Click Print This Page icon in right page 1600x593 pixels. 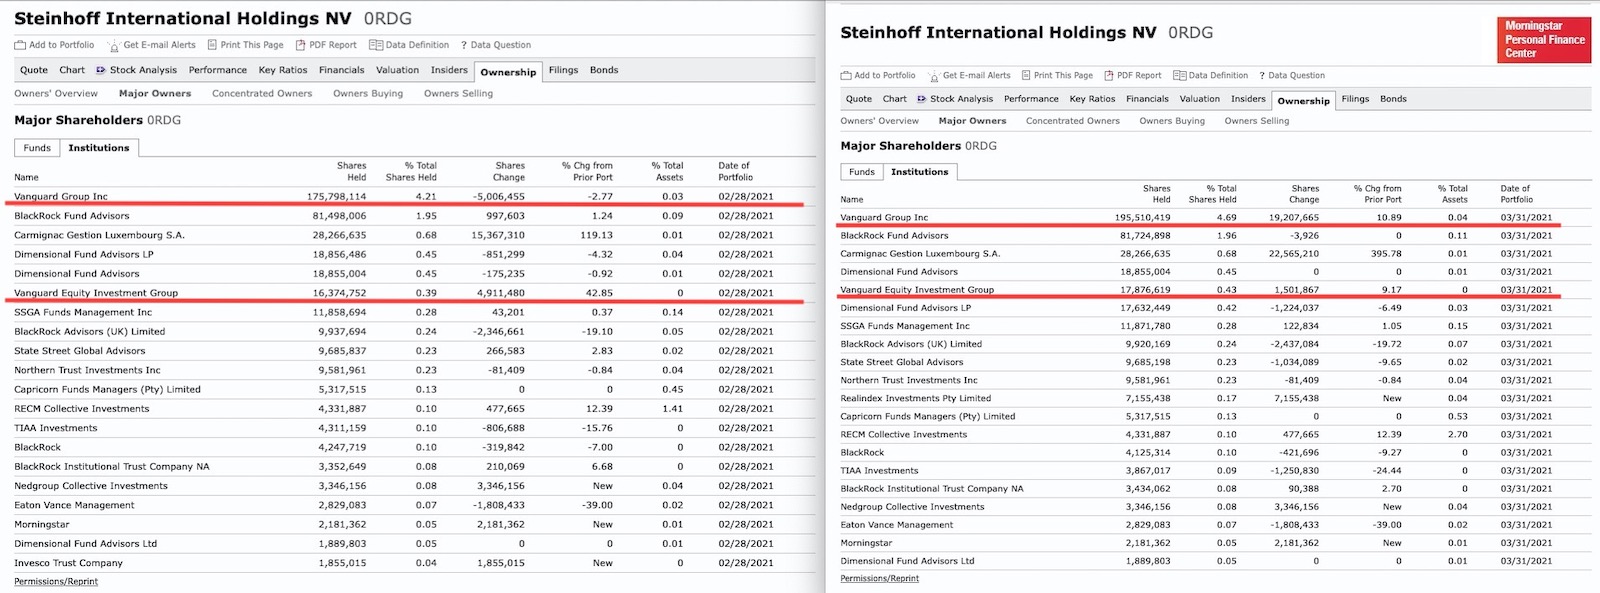(x=1025, y=76)
